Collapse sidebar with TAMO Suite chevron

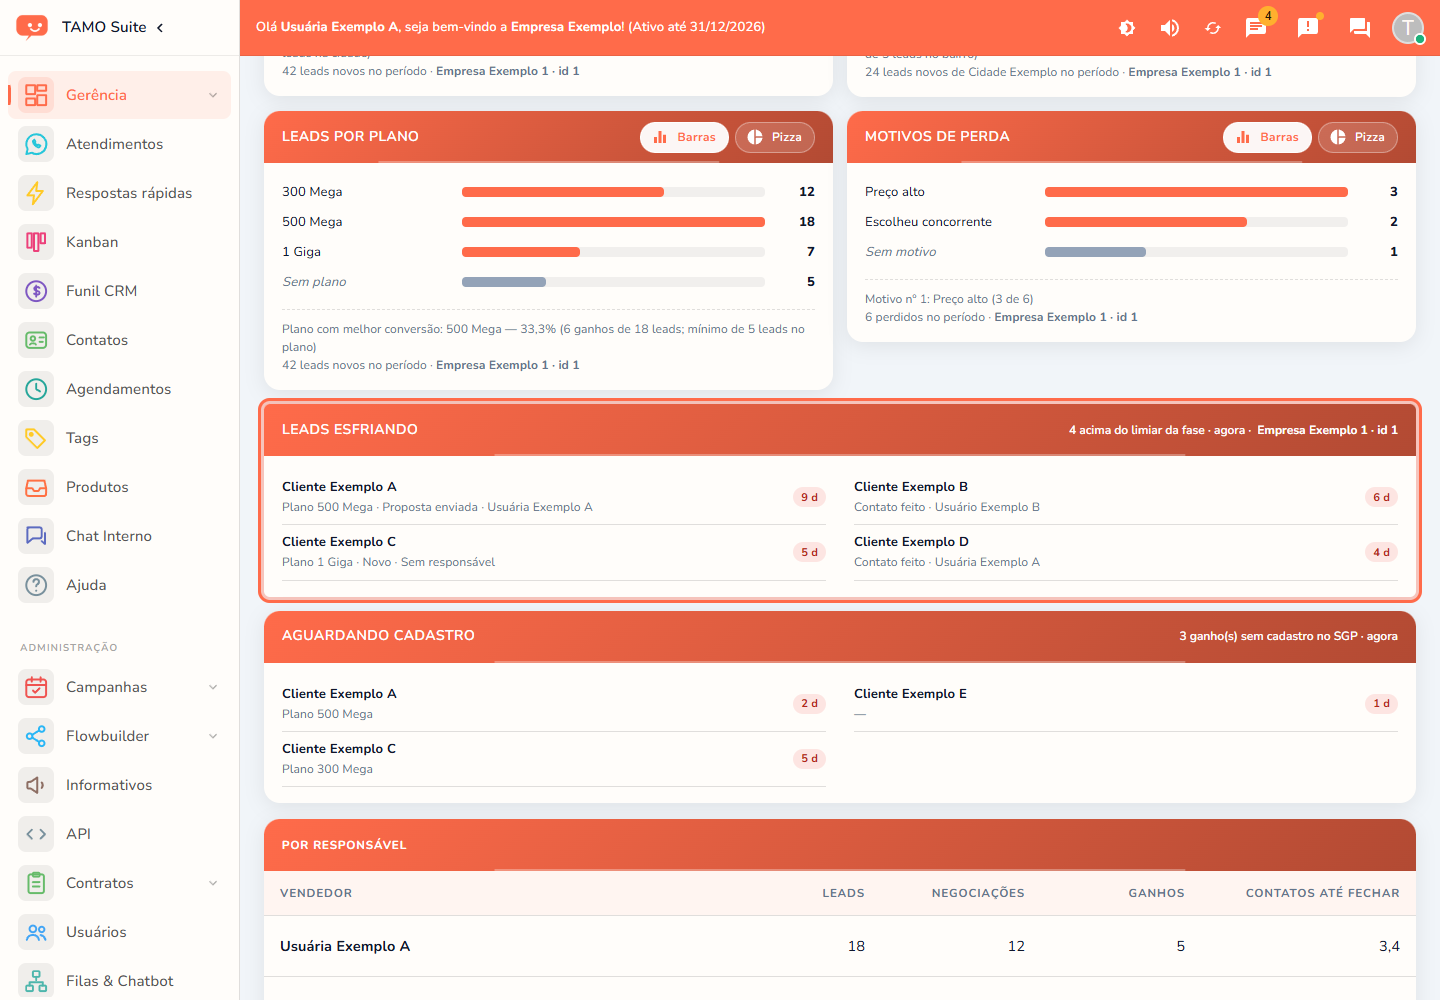(160, 27)
